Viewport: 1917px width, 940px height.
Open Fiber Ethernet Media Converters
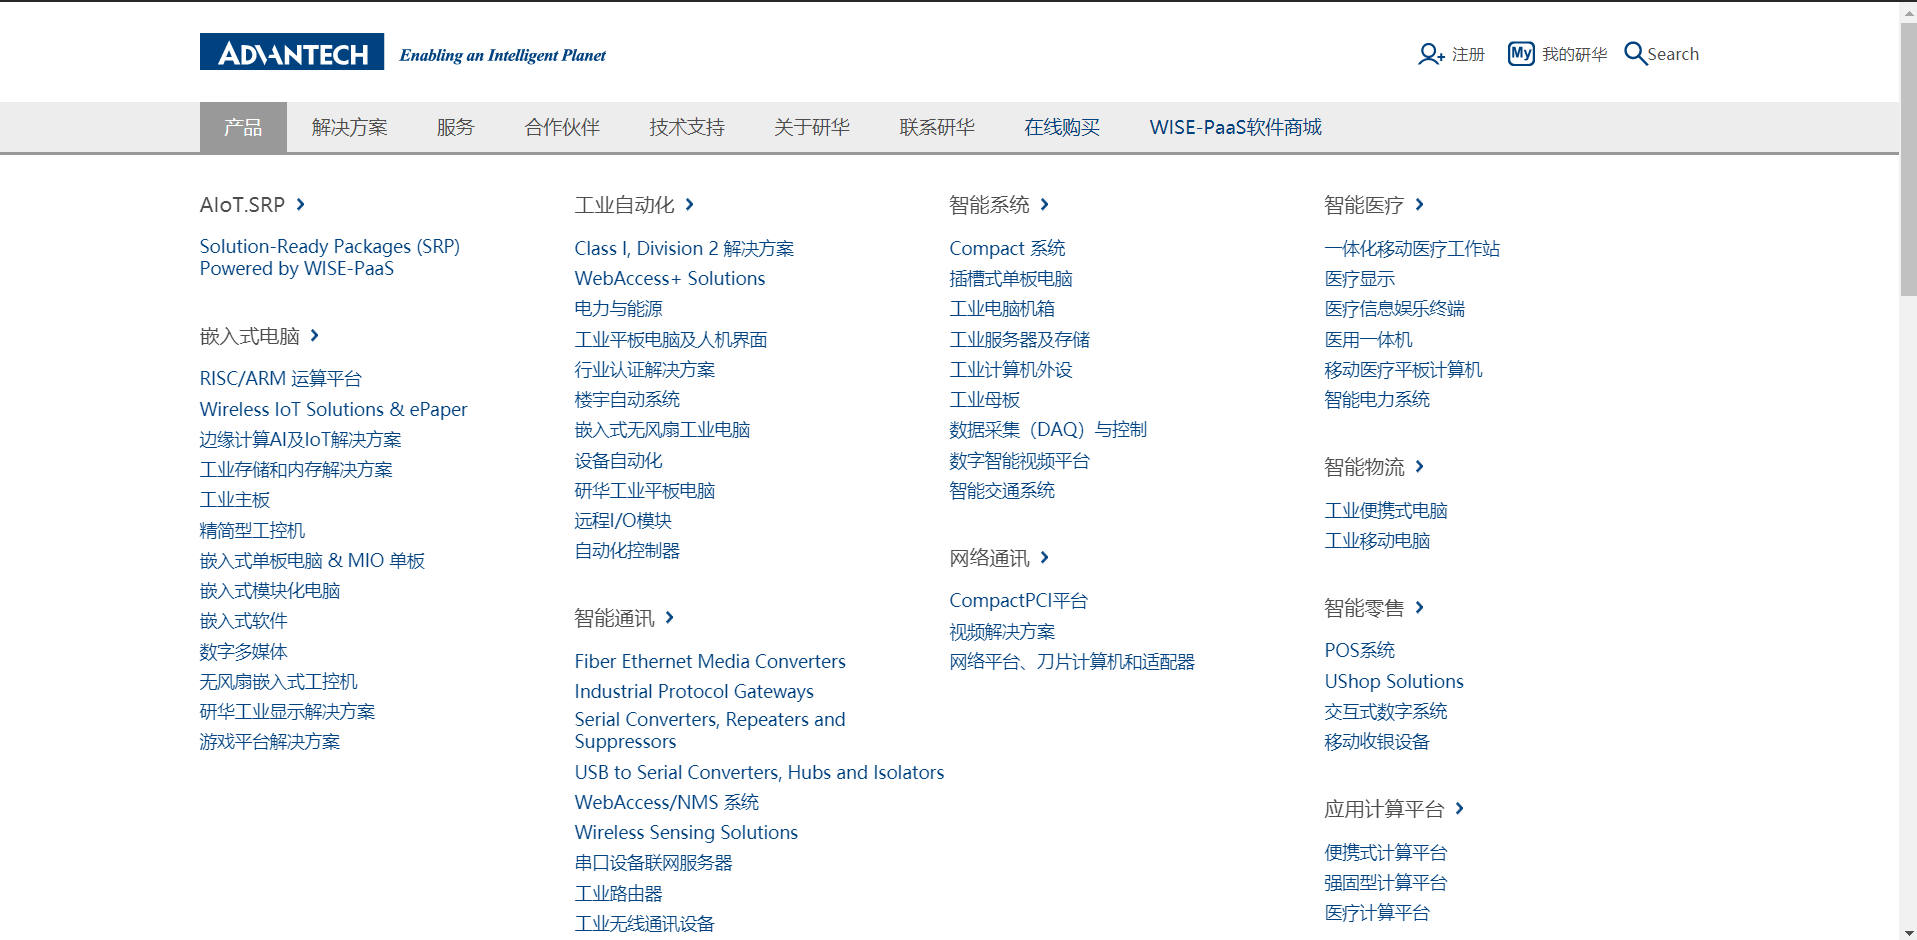click(x=709, y=661)
